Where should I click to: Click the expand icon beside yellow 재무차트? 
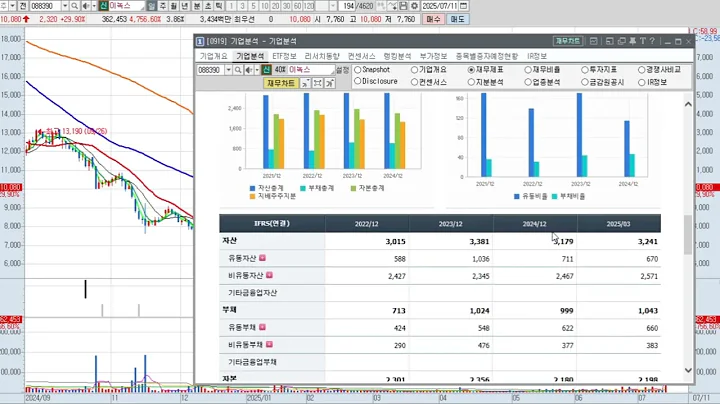[x=317, y=83]
